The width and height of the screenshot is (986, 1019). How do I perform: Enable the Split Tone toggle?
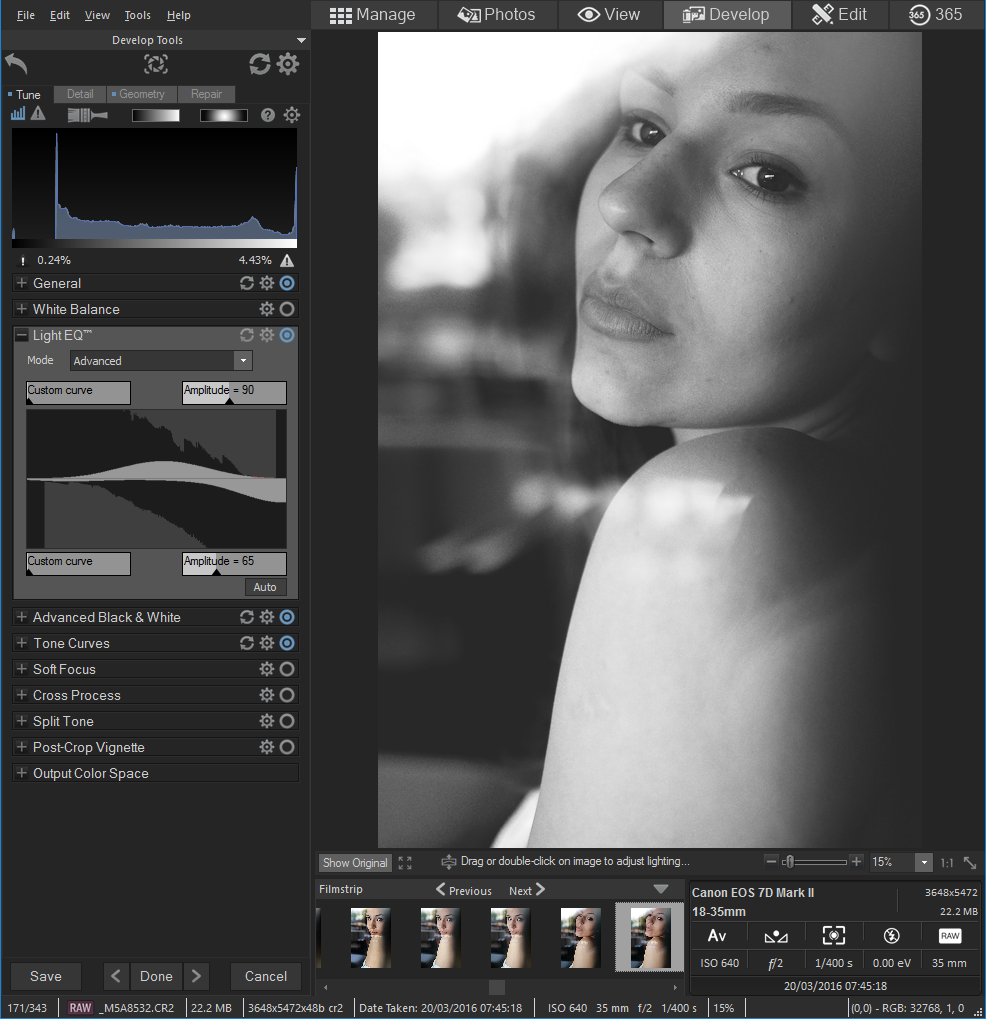tap(287, 721)
